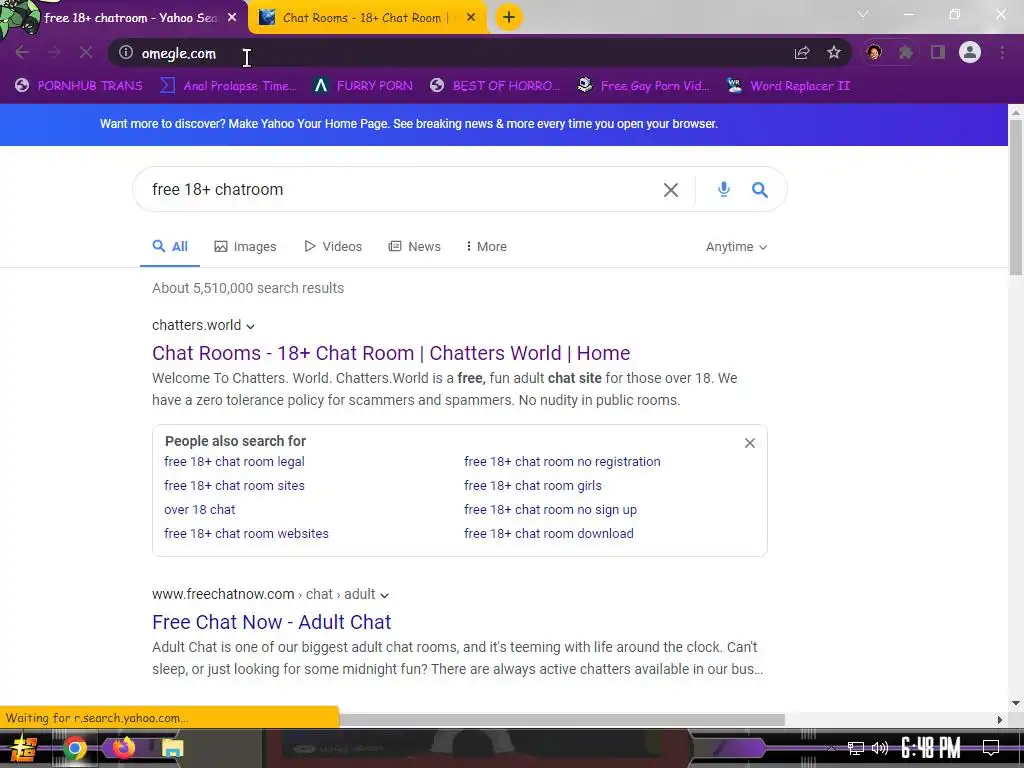Screen dimensions: 1024x768
Task: Toggle the browser side panel icon
Action: (x=938, y=53)
